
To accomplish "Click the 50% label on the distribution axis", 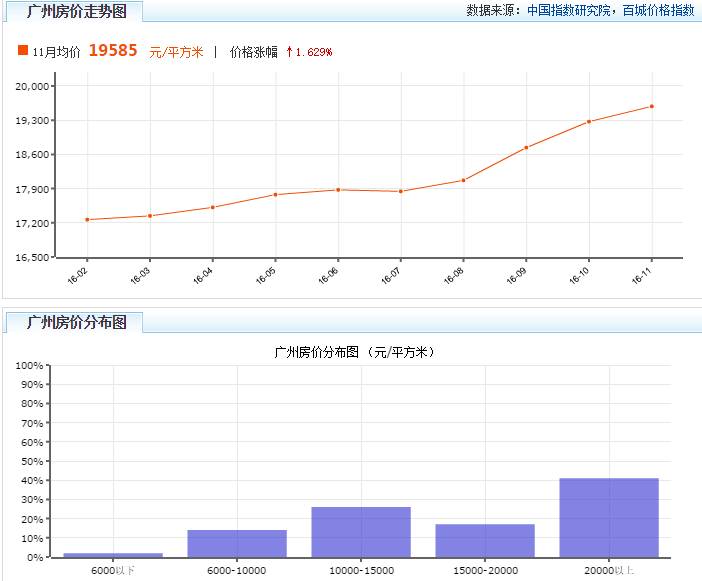I will pos(32,461).
